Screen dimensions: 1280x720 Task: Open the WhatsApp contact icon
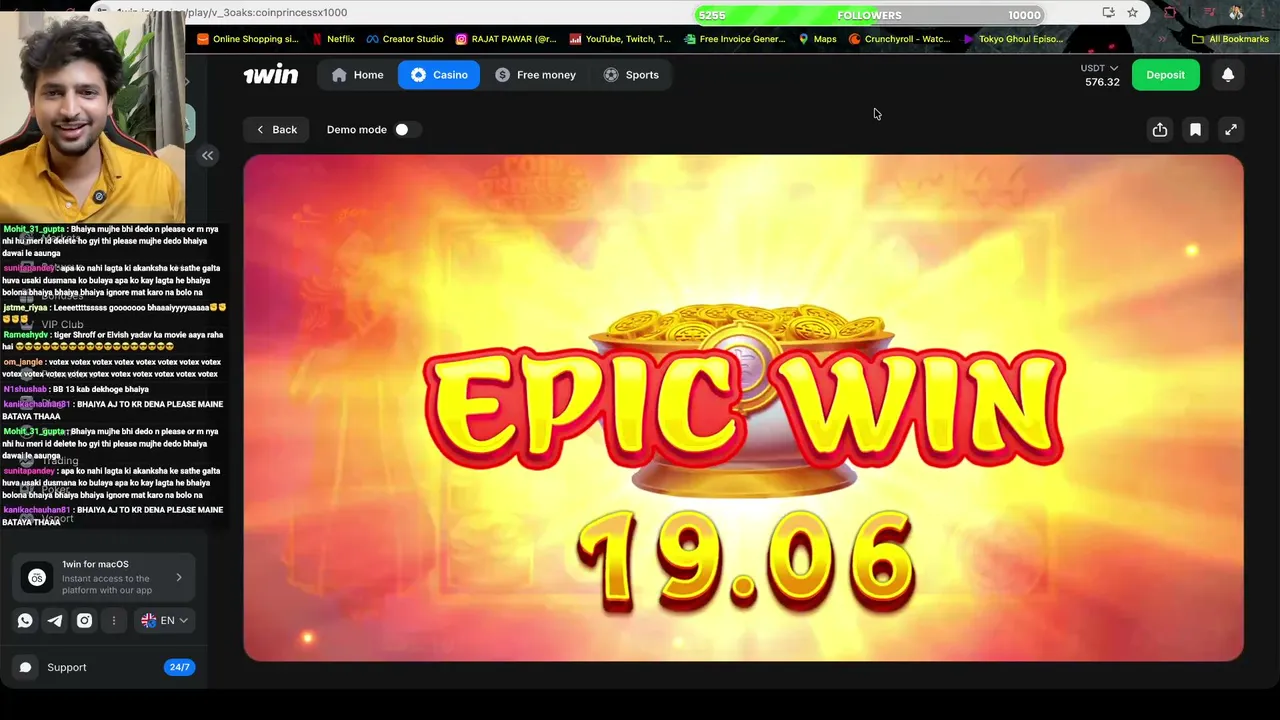25,621
